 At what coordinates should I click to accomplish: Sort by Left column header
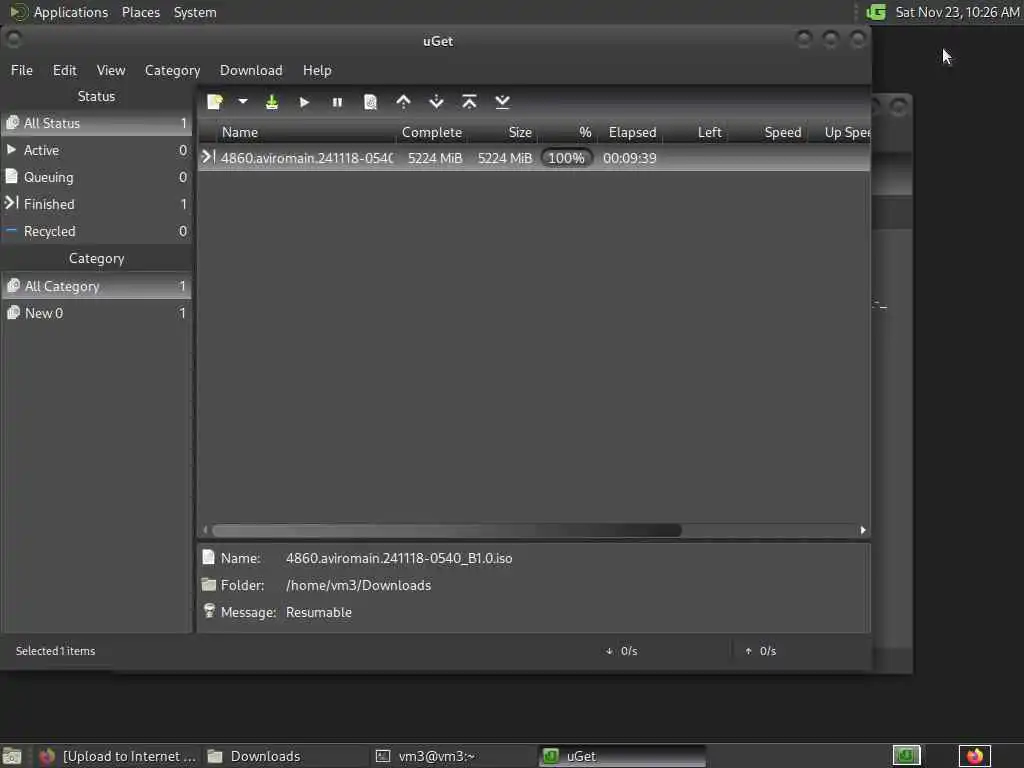tap(696, 132)
